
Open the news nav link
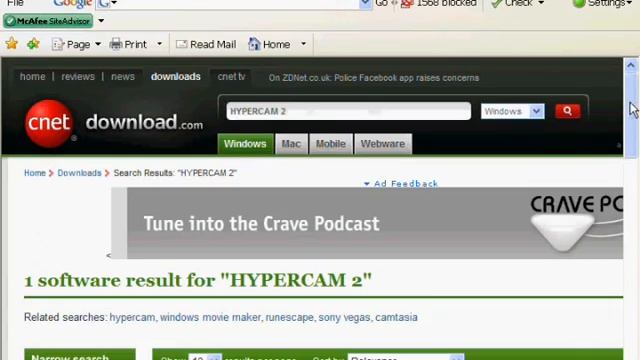tap(123, 77)
